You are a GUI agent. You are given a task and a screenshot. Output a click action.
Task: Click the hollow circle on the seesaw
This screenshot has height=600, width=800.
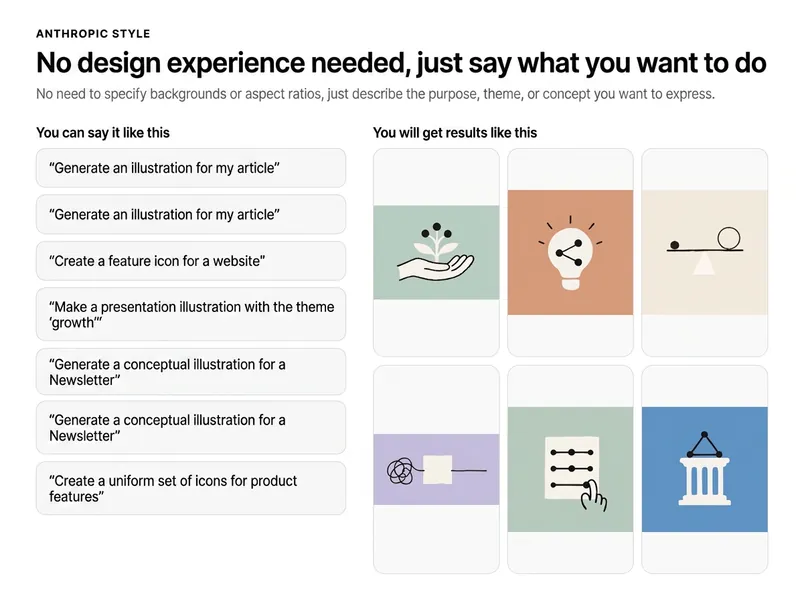point(729,238)
